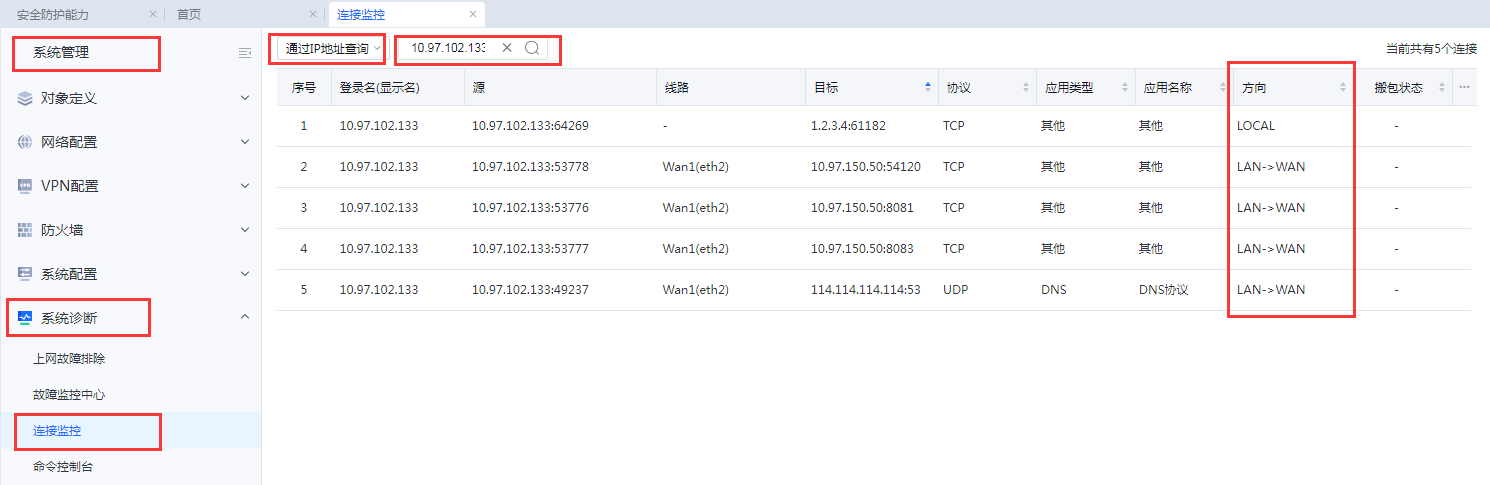1490x485 pixels.
Task: Sort by 报包状态 column arrows
Action: [x=1442, y=87]
